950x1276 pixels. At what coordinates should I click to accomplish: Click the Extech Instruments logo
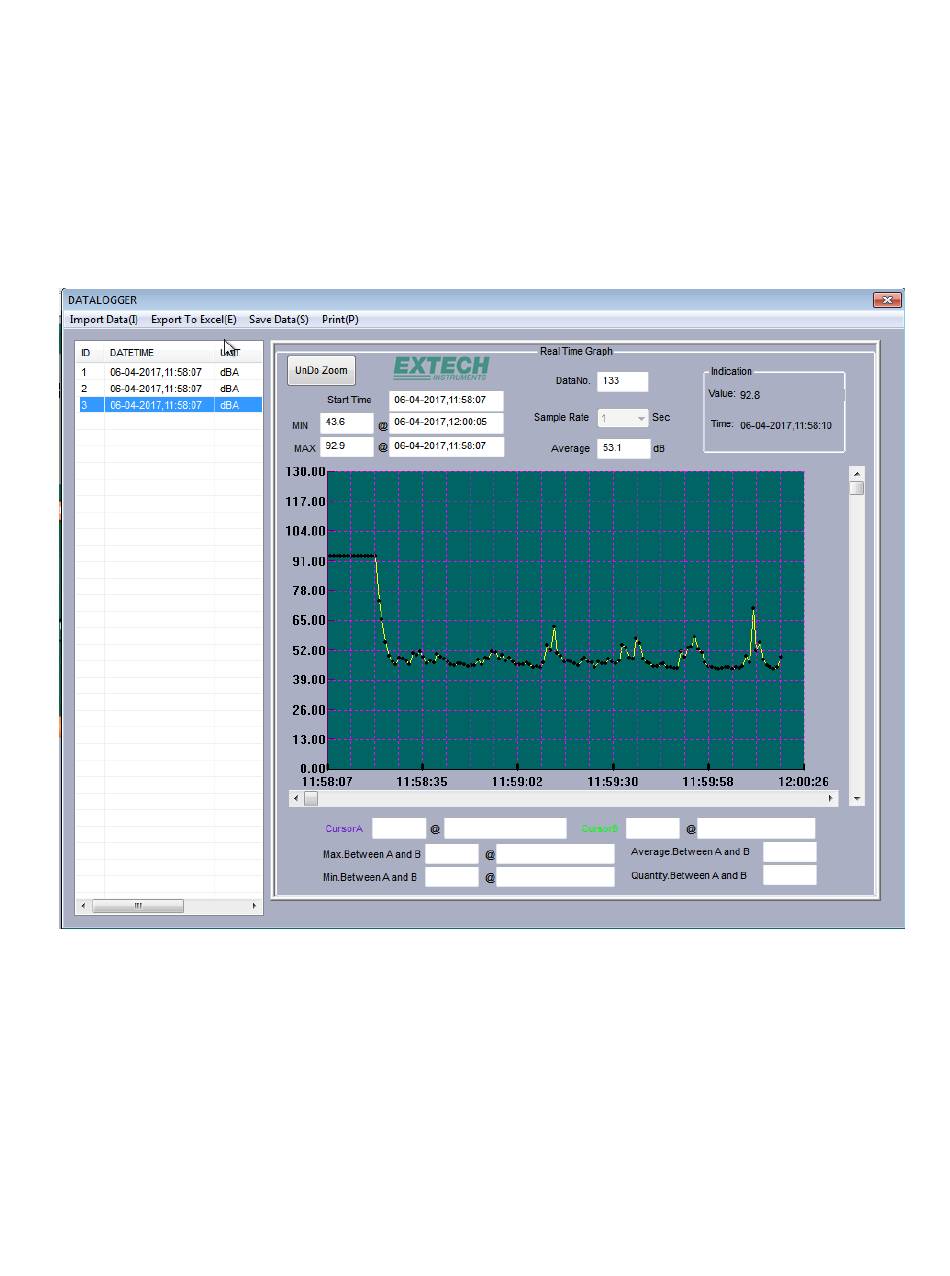(x=441, y=368)
